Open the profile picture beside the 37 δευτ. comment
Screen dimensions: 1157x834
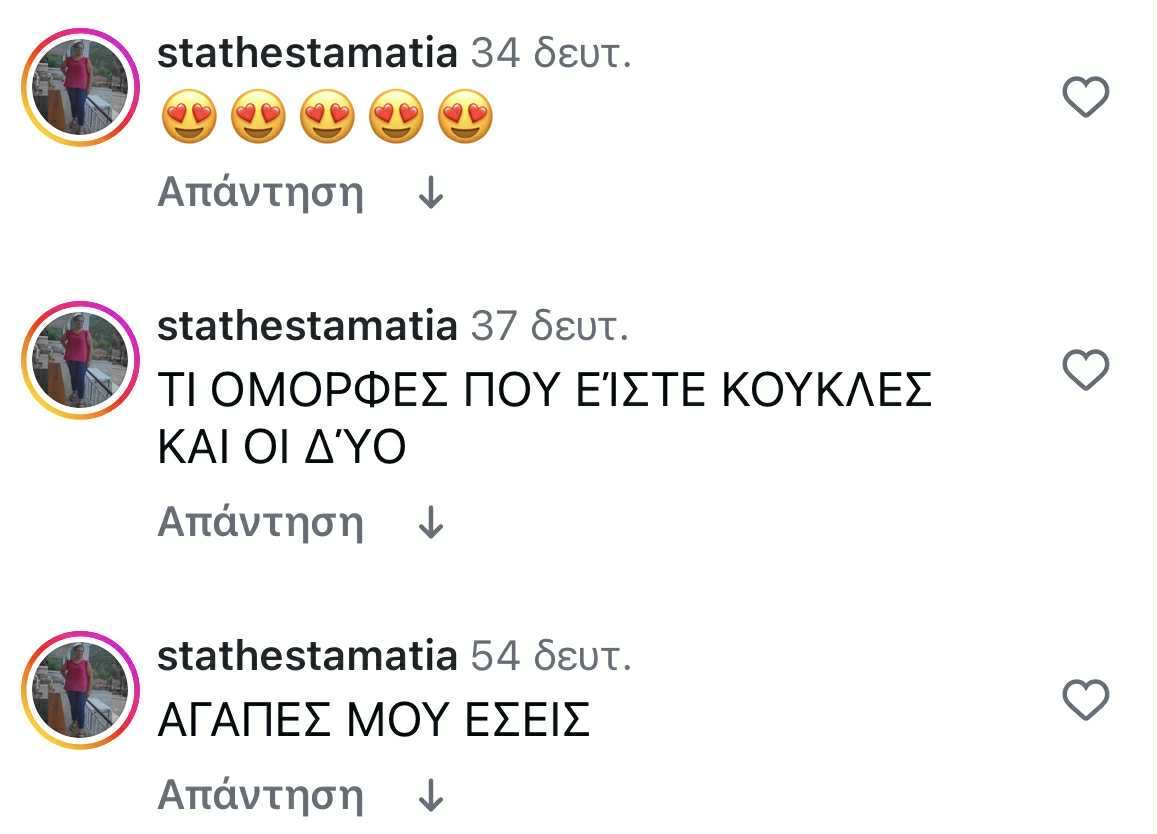(79, 360)
